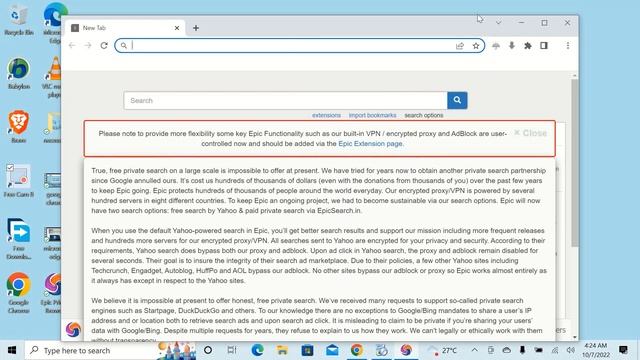Open a new tab with plus button
The width and height of the screenshot is (640, 360).
pos(196,28)
